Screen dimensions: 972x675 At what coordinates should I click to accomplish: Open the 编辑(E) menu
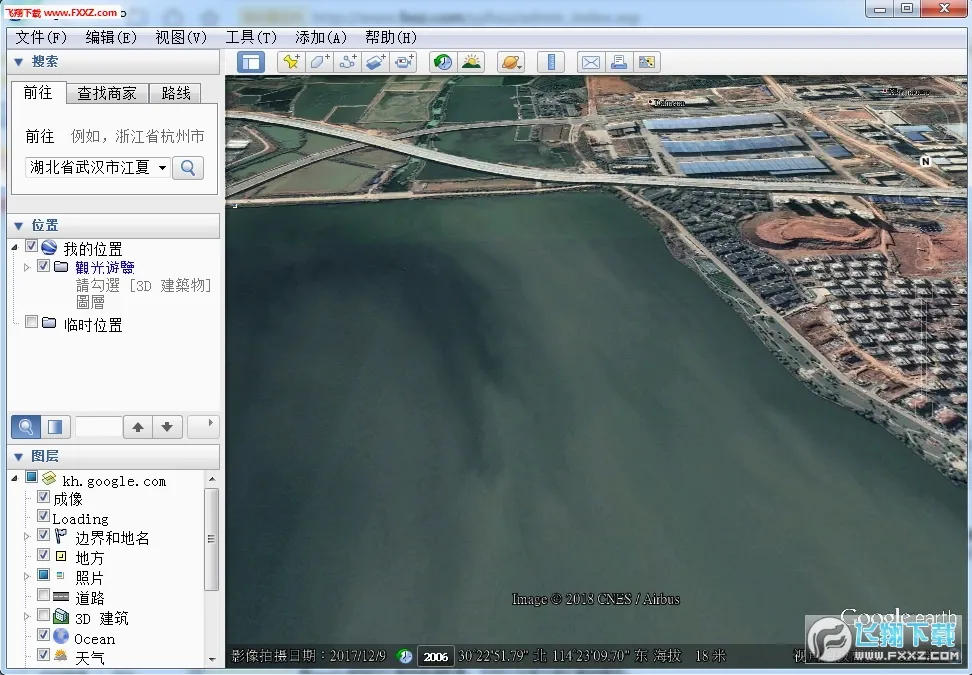point(111,38)
